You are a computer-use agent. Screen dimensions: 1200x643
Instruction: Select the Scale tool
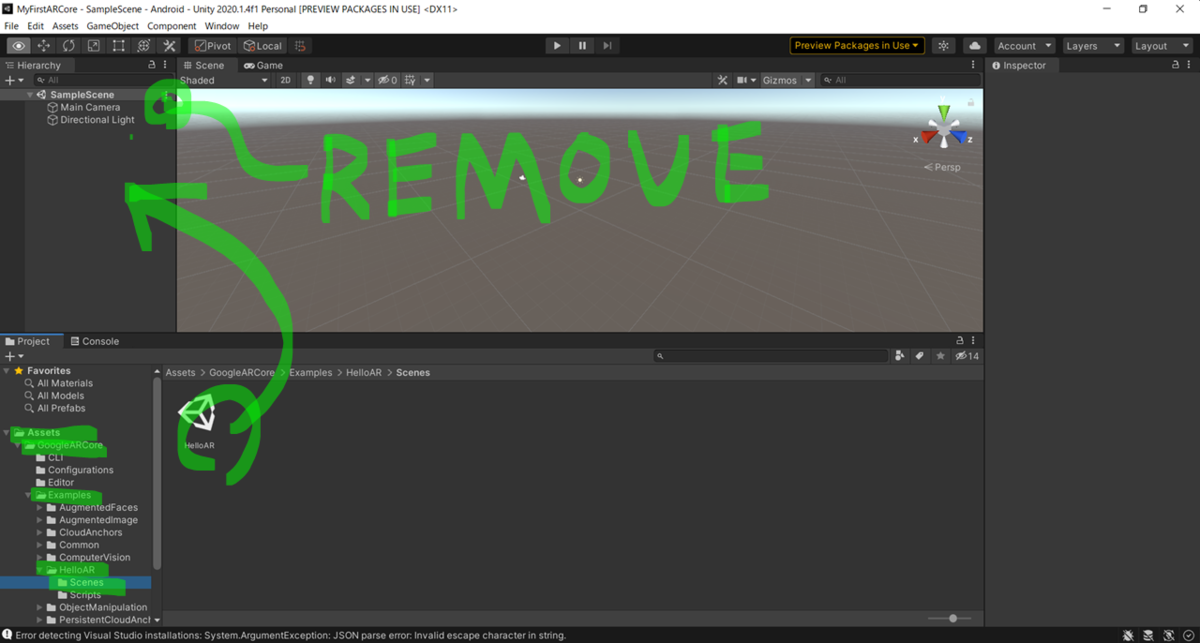[x=93, y=46]
